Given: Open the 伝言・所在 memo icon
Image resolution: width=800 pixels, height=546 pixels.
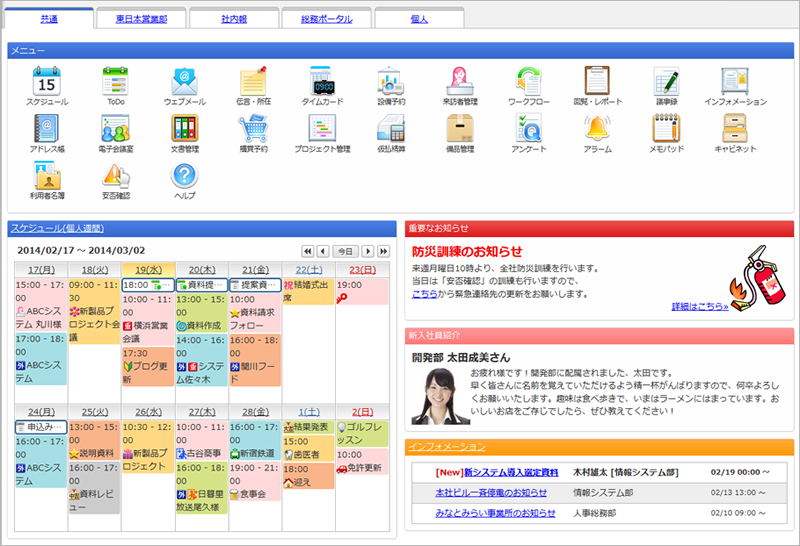Looking at the screenshot, I should (x=254, y=81).
